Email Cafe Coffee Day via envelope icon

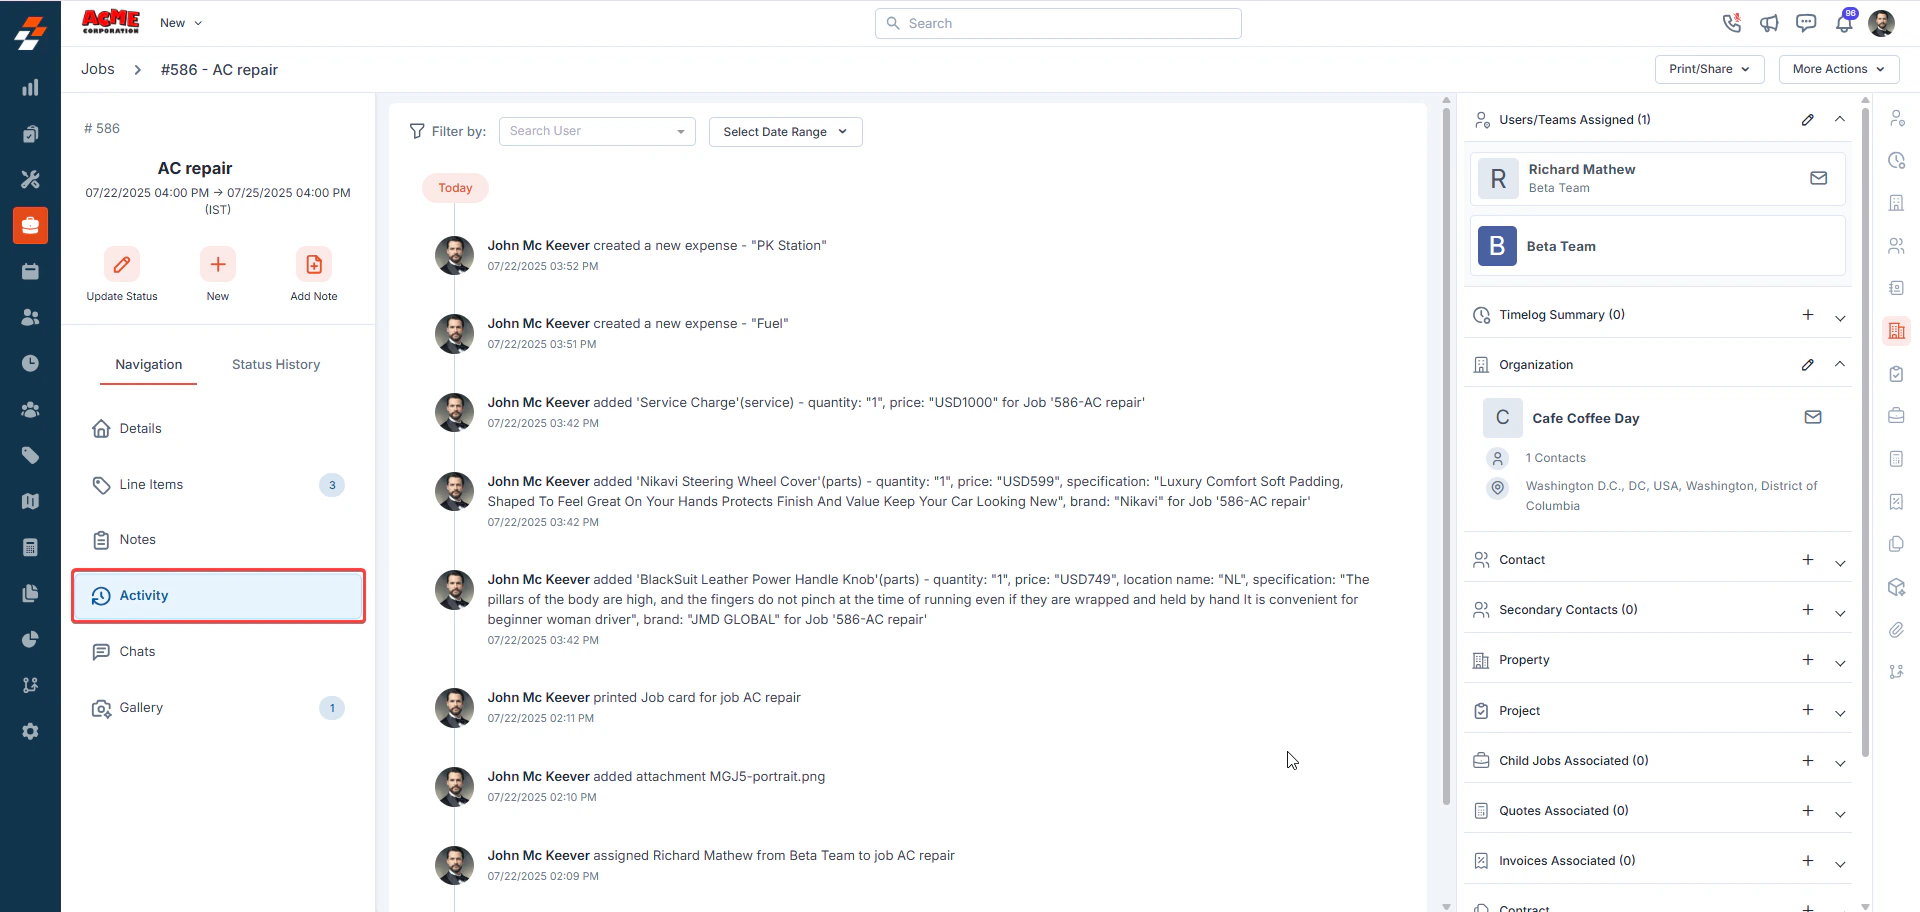tap(1813, 417)
